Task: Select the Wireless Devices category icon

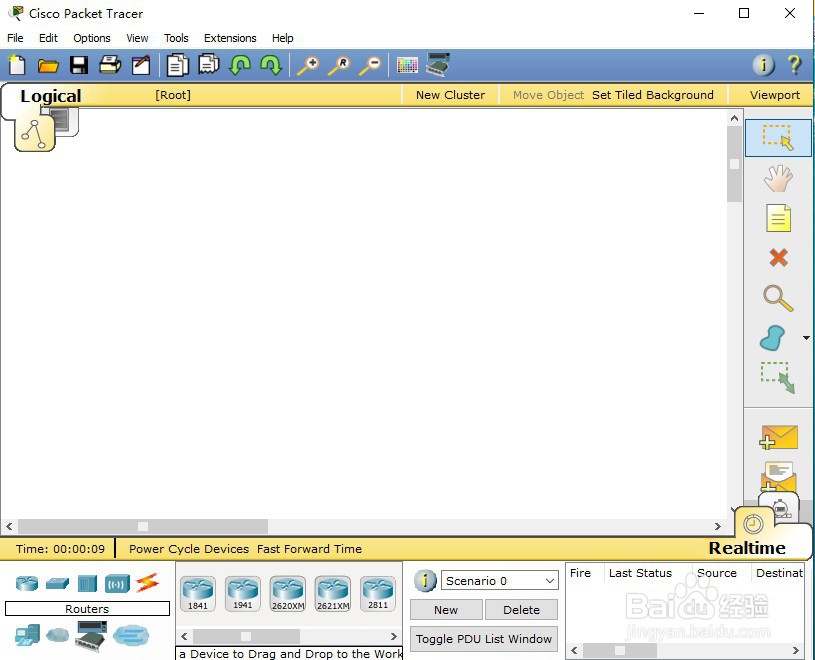Action: tap(117, 584)
